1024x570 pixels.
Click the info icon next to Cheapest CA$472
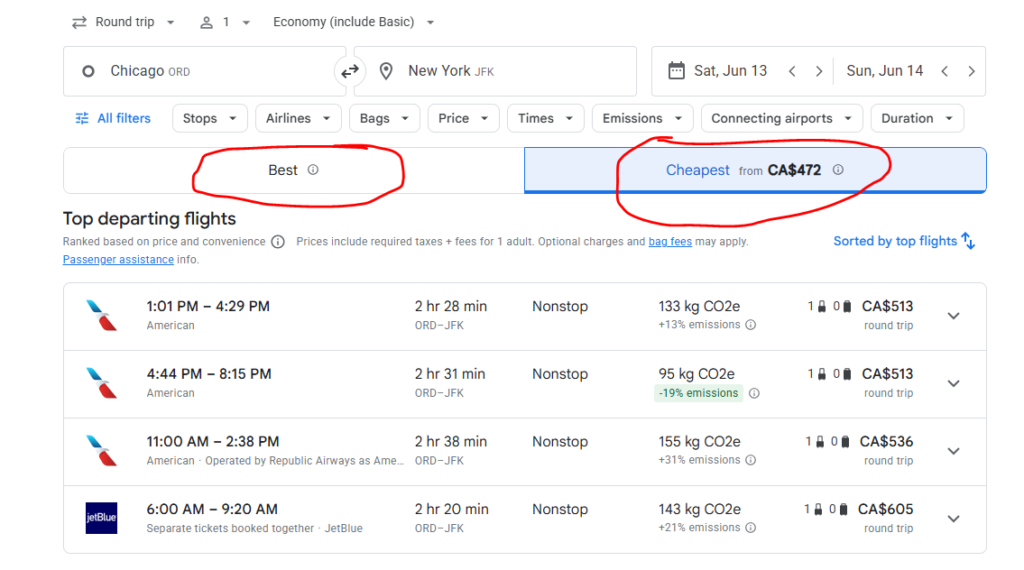click(838, 170)
